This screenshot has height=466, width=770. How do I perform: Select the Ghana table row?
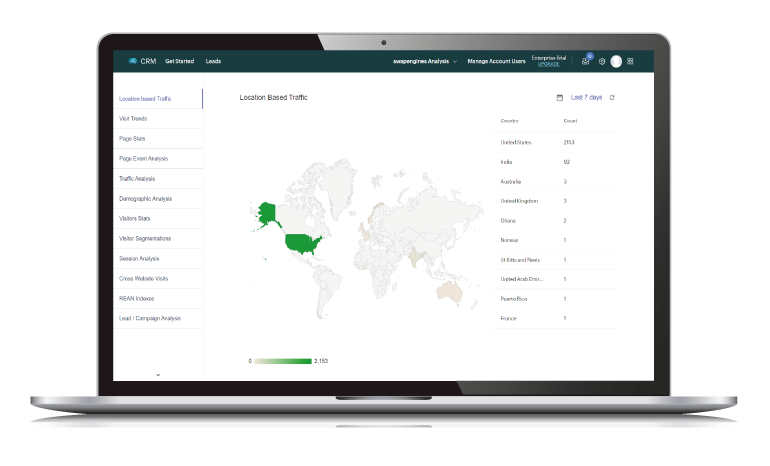coord(554,220)
